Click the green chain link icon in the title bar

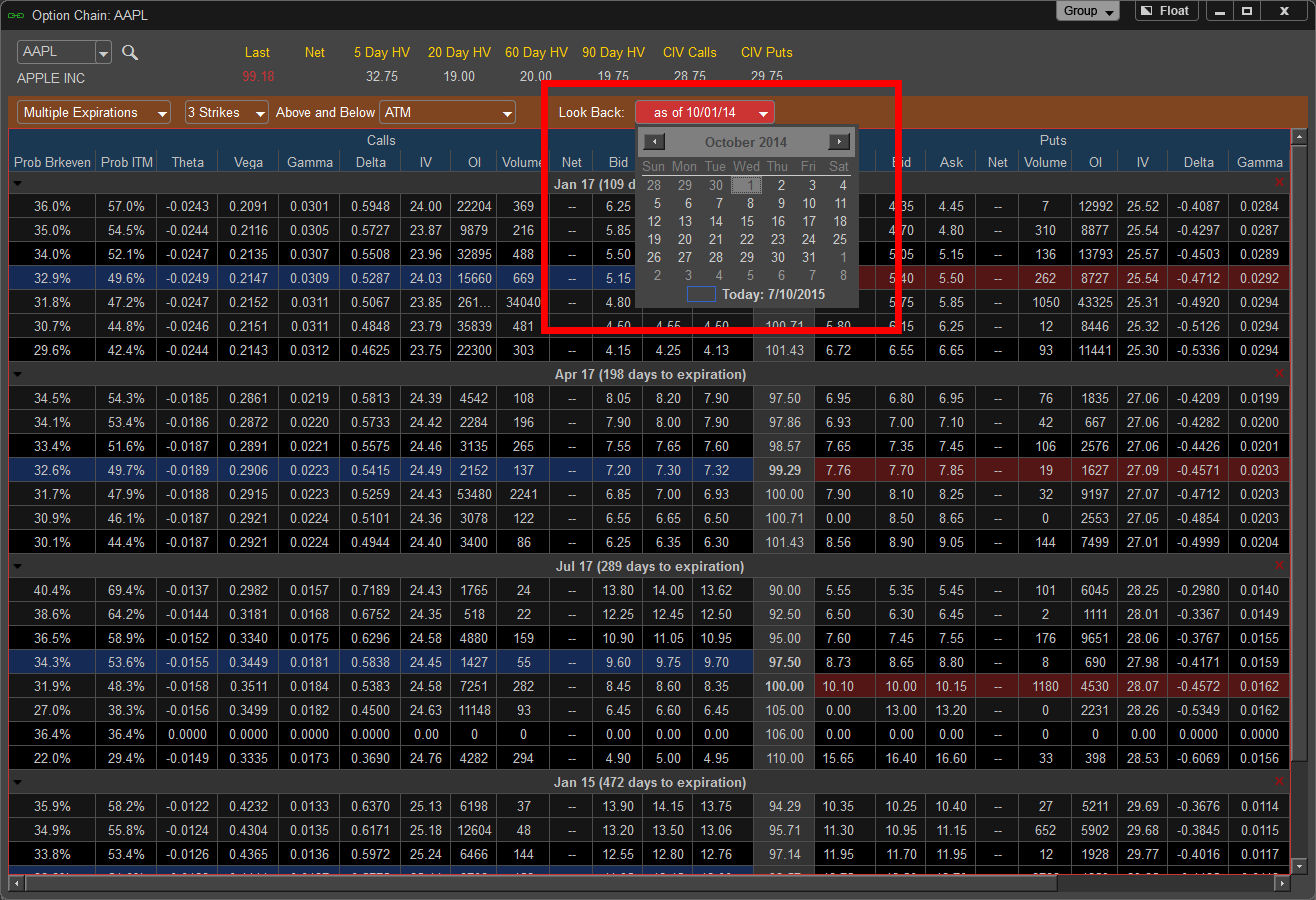[16, 15]
